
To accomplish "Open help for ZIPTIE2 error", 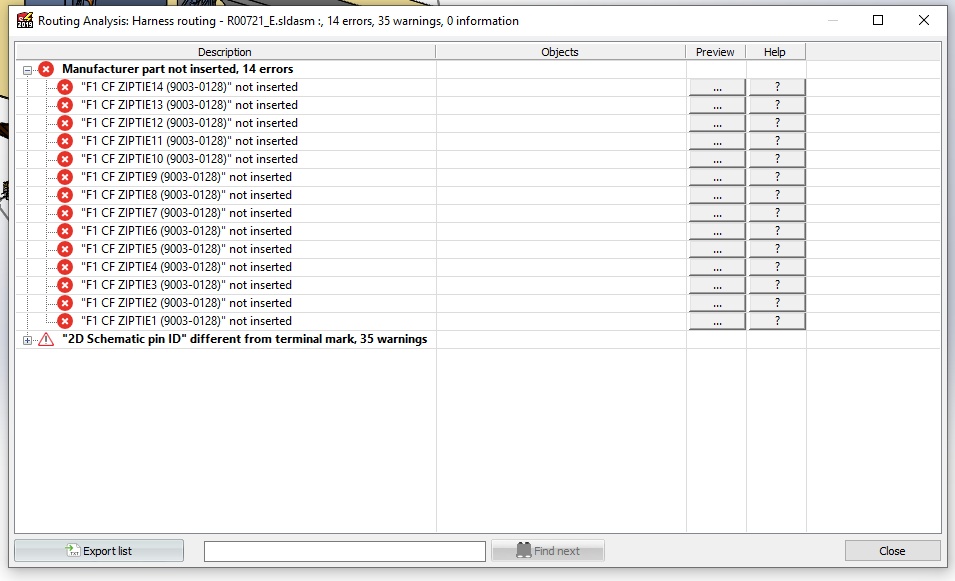I will (x=777, y=303).
